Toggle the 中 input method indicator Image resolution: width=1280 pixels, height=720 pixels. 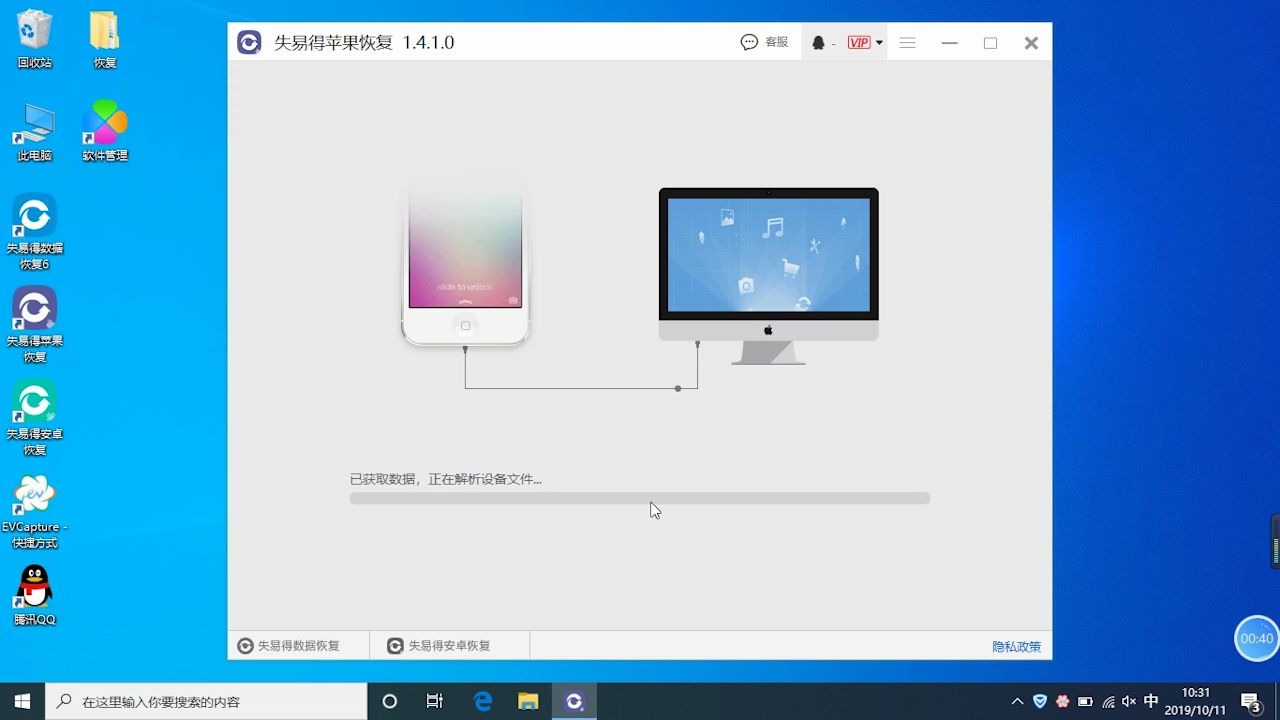(1151, 701)
